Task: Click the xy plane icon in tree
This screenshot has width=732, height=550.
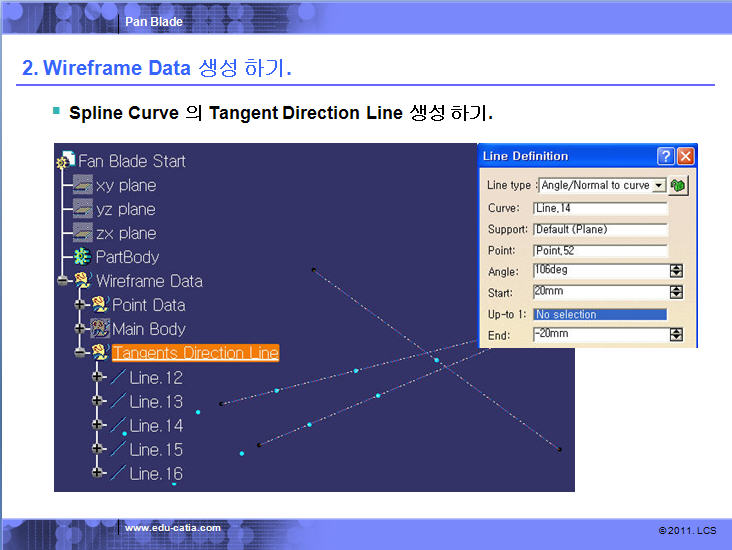Action: 83,185
